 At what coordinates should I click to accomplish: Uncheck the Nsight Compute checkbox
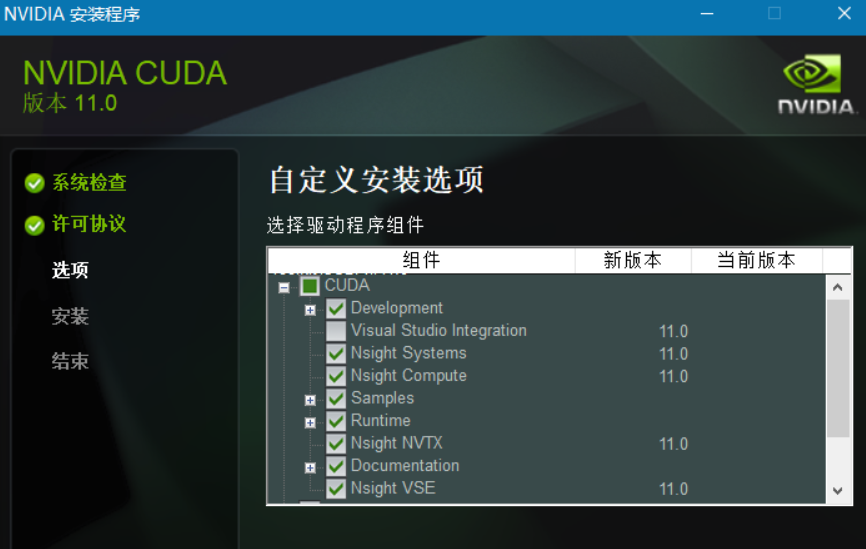pos(336,376)
